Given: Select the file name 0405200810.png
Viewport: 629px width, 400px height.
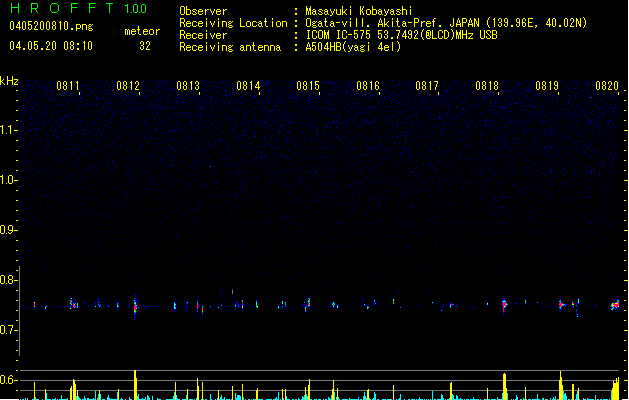Looking at the screenshot, I should tap(51, 26).
